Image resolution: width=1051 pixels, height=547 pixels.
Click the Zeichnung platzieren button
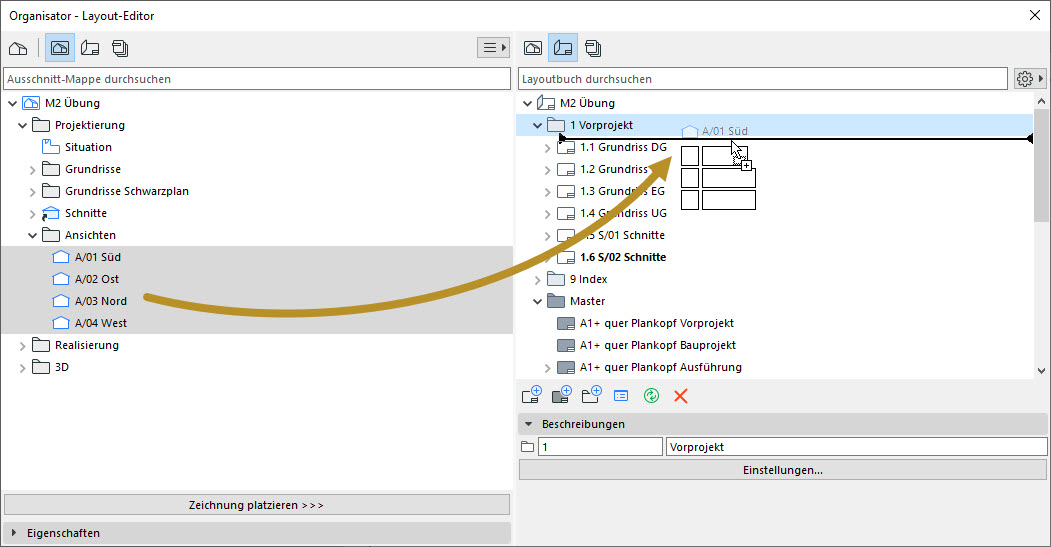click(x=257, y=505)
